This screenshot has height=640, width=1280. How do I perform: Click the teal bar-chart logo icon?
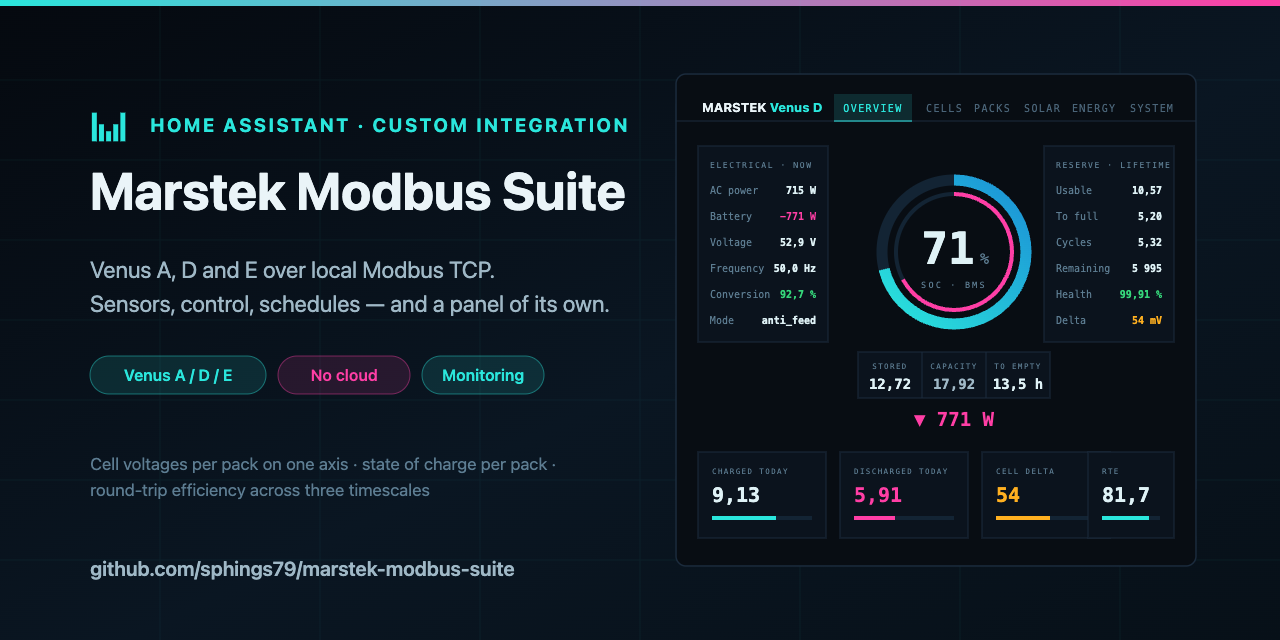(x=109, y=126)
